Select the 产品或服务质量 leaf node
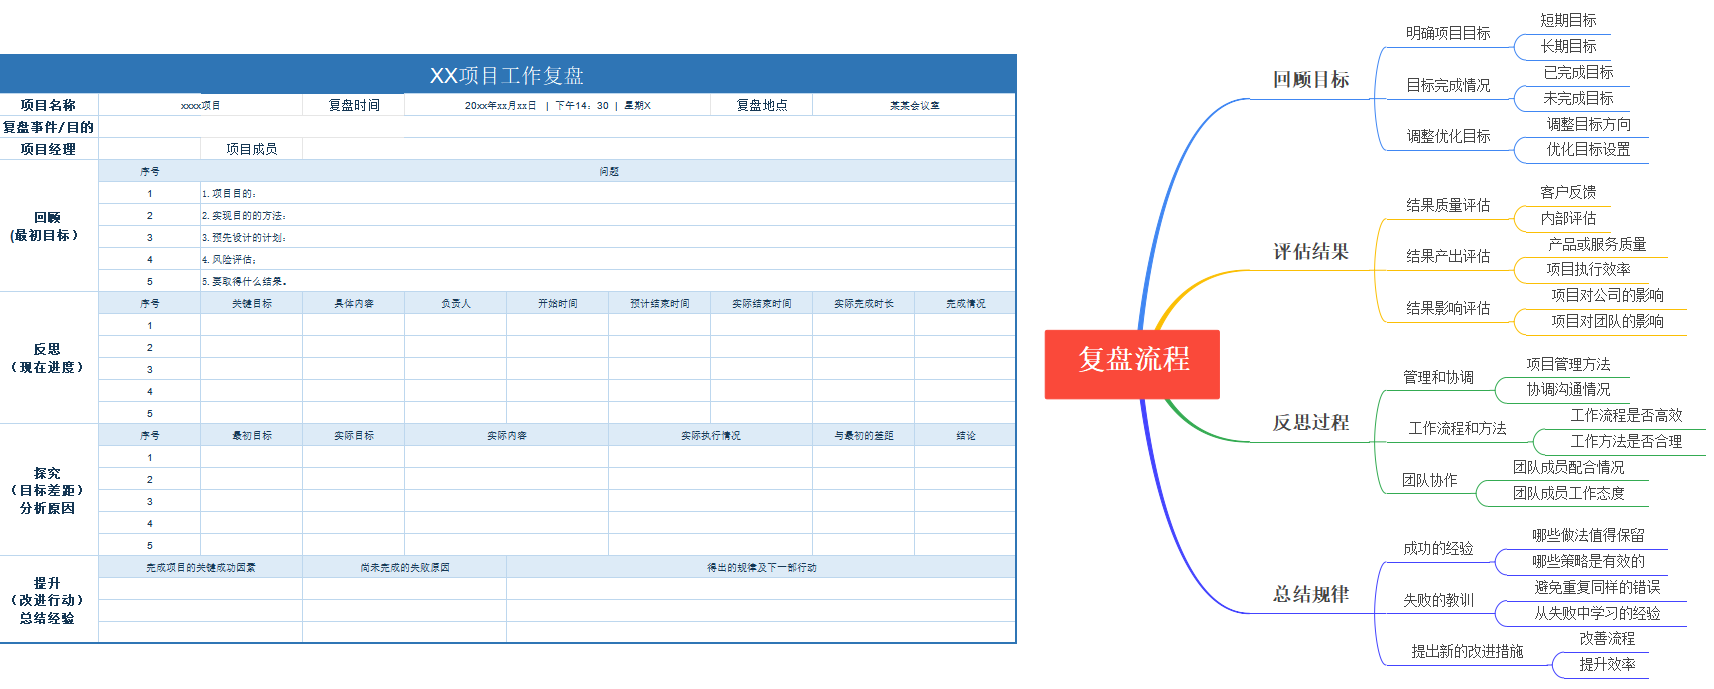This screenshot has height=689, width=1714. [x=1596, y=244]
